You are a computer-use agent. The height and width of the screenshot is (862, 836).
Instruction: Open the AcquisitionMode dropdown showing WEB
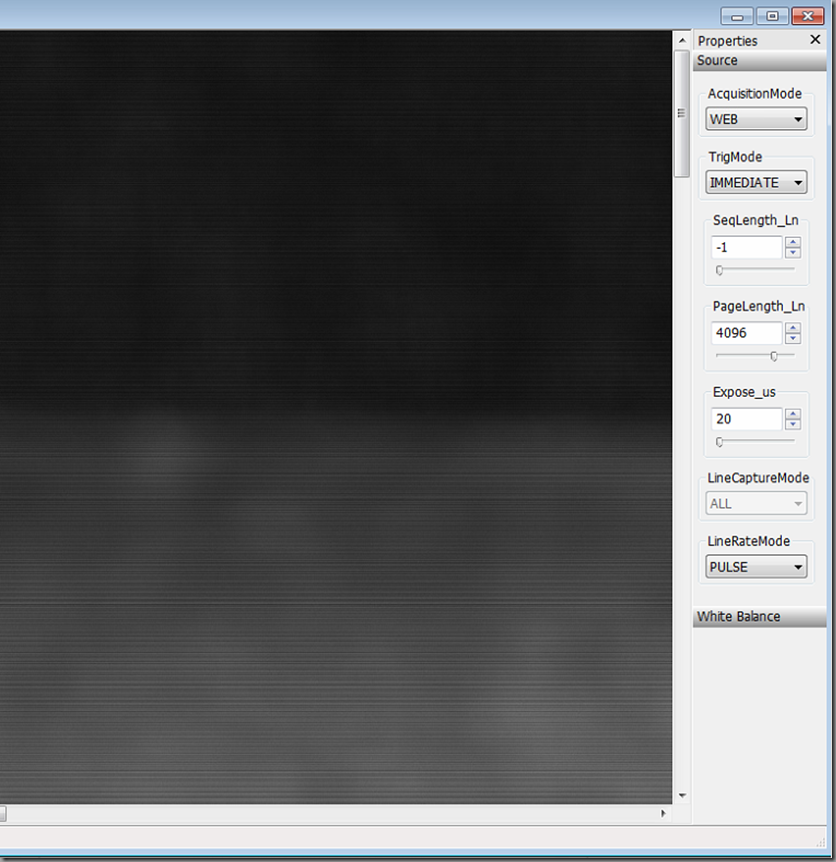756,119
